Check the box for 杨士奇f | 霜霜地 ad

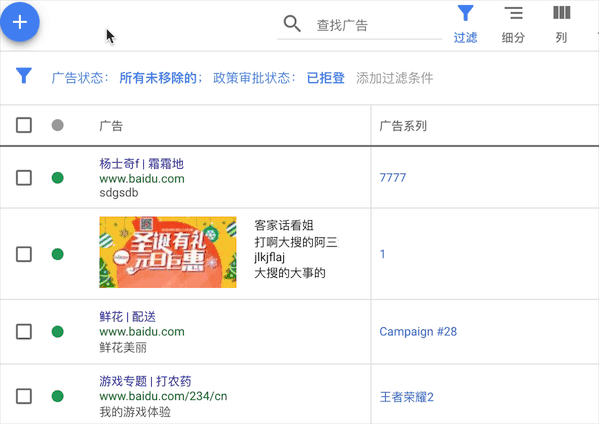click(24, 178)
